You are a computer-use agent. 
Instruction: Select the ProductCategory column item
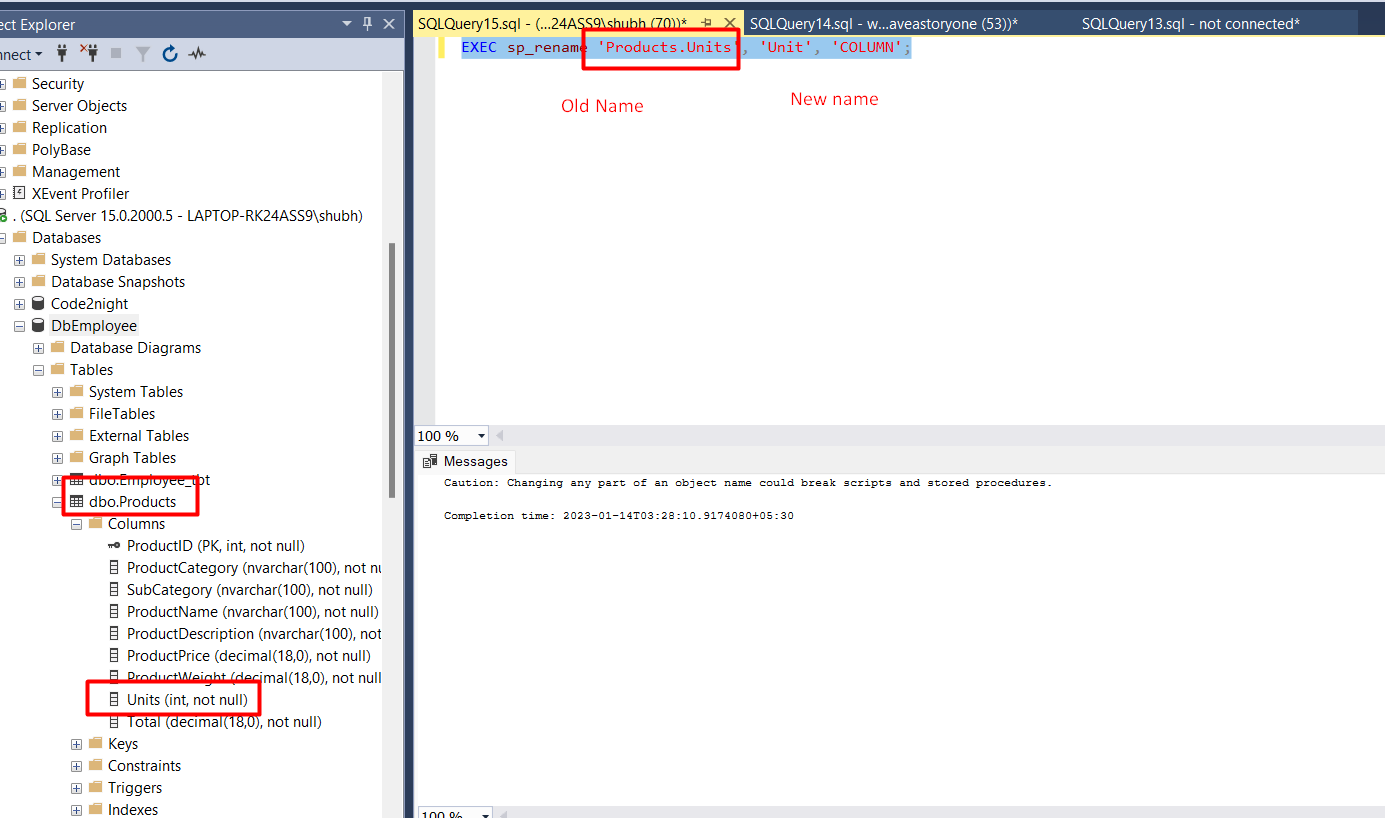[254, 568]
